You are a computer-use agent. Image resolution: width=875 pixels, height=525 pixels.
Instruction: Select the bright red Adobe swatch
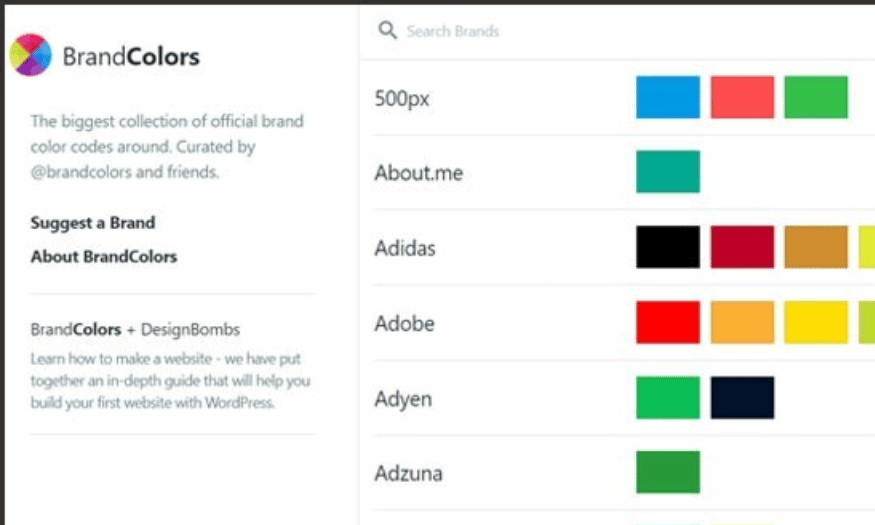click(668, 322)
